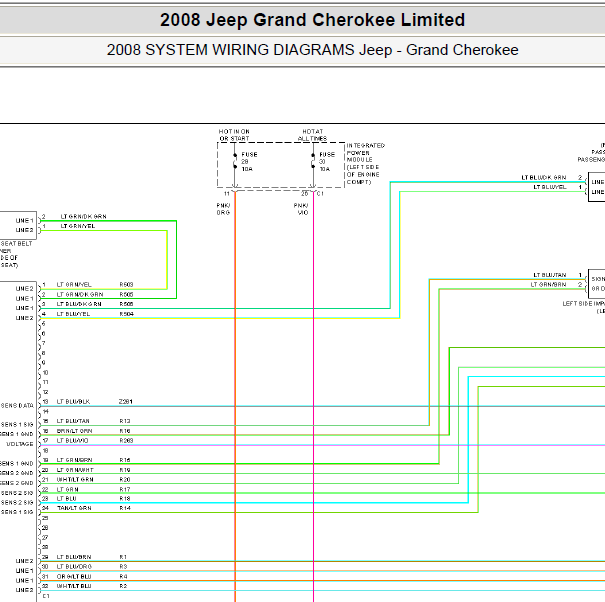Click the "LEFT SIDE IMP" sensor label
This screenshot has height=602, width=605.
[x=583, y=304]
